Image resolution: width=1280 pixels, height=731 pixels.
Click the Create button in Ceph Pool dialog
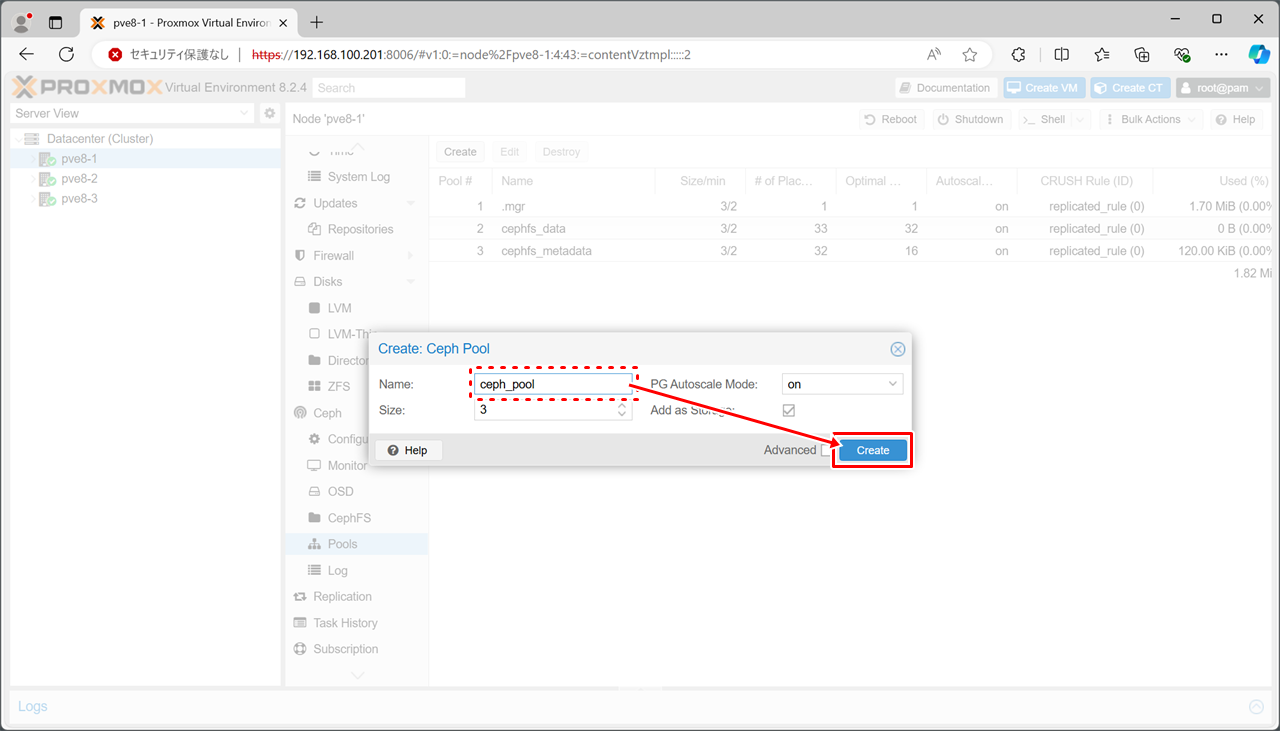point(872,450)
